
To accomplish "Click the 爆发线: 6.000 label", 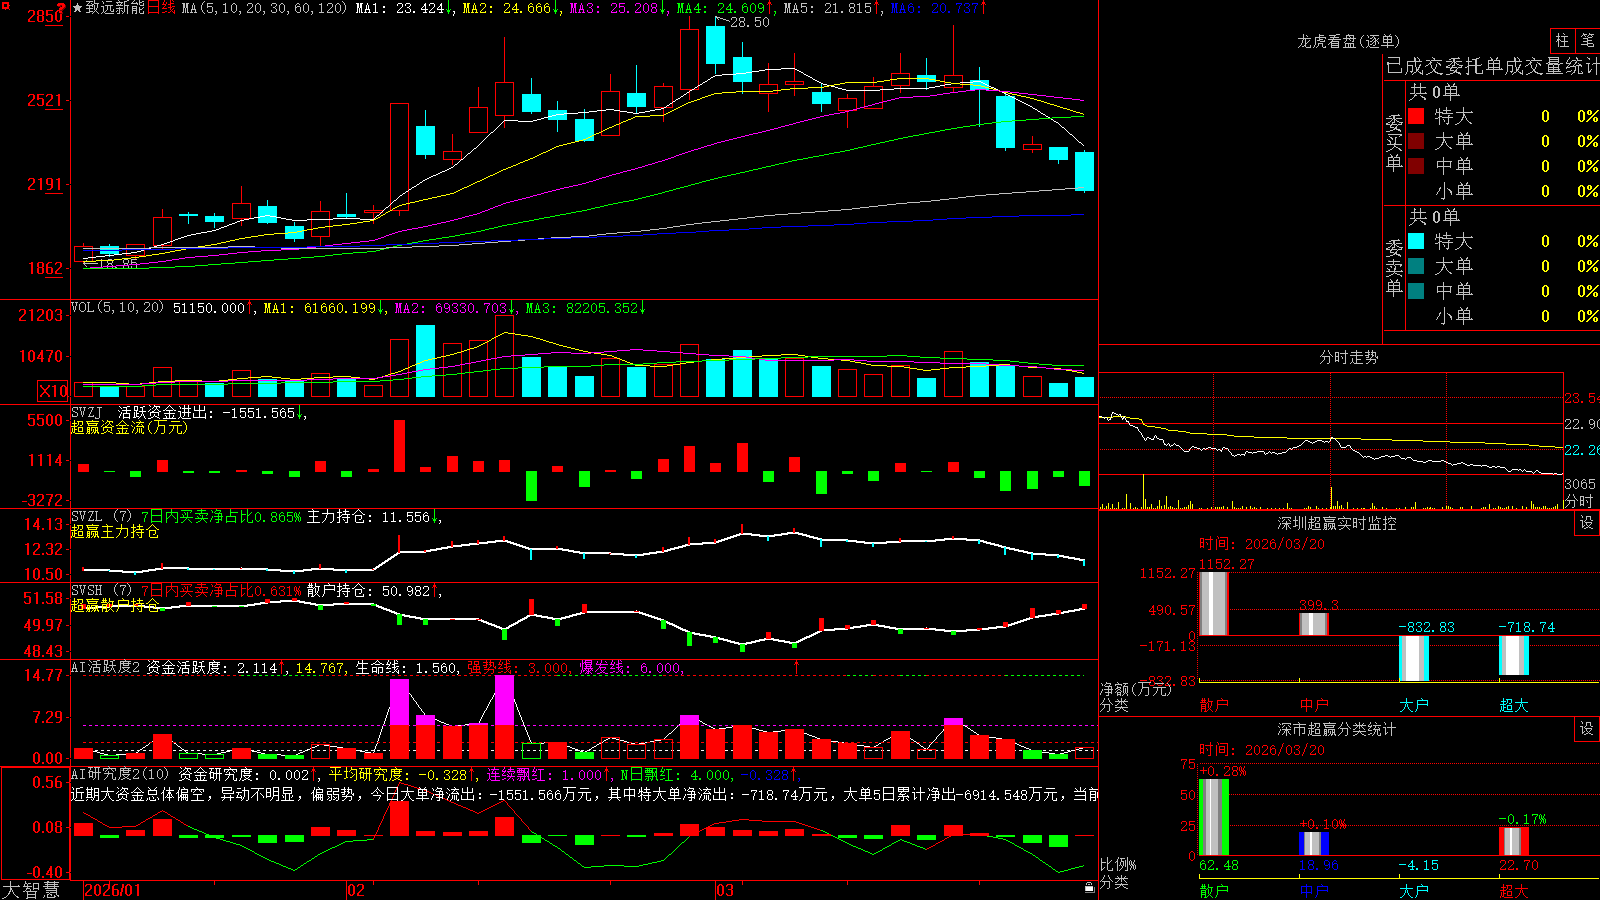I will (x=630, y=668).
